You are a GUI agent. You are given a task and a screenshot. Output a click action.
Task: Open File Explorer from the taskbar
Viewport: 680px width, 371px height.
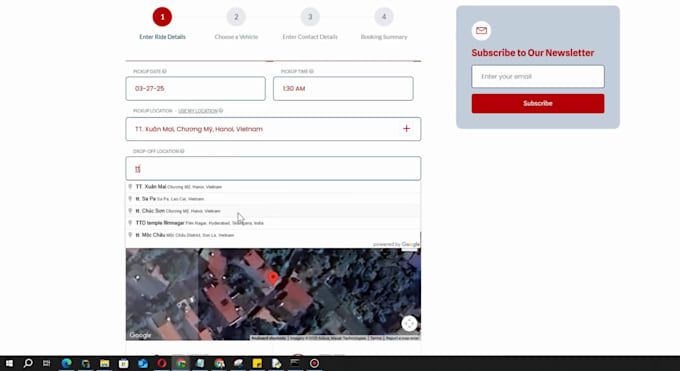(x=105, y=363)
